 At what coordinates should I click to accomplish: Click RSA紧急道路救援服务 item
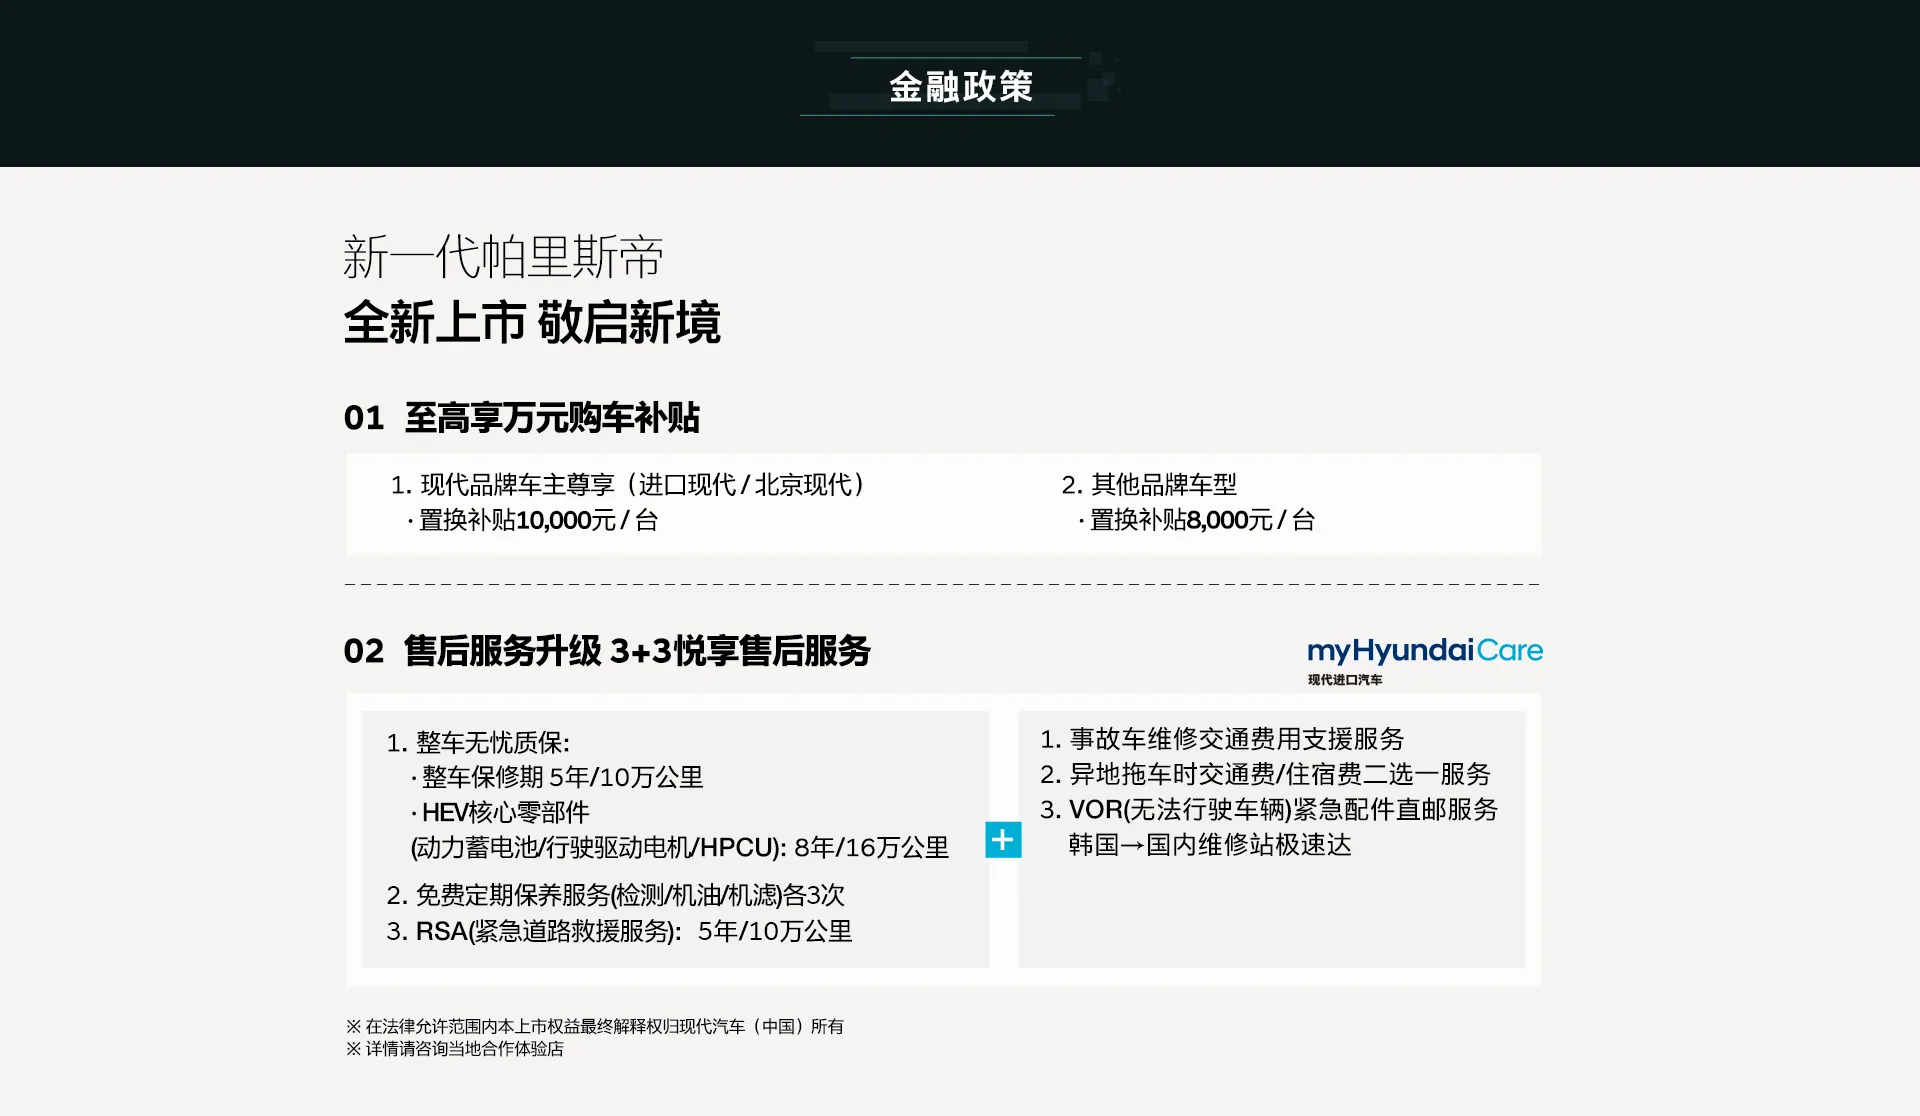[x=619, y=931]
